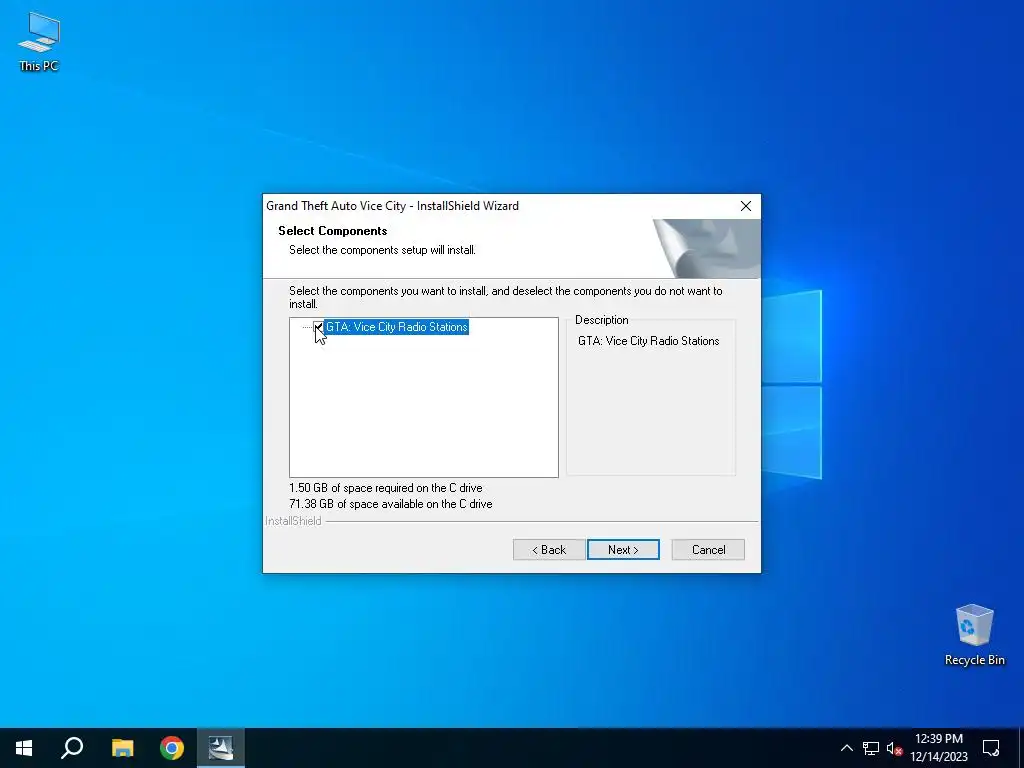Open the Recycle Bin icon

(974, 635)
